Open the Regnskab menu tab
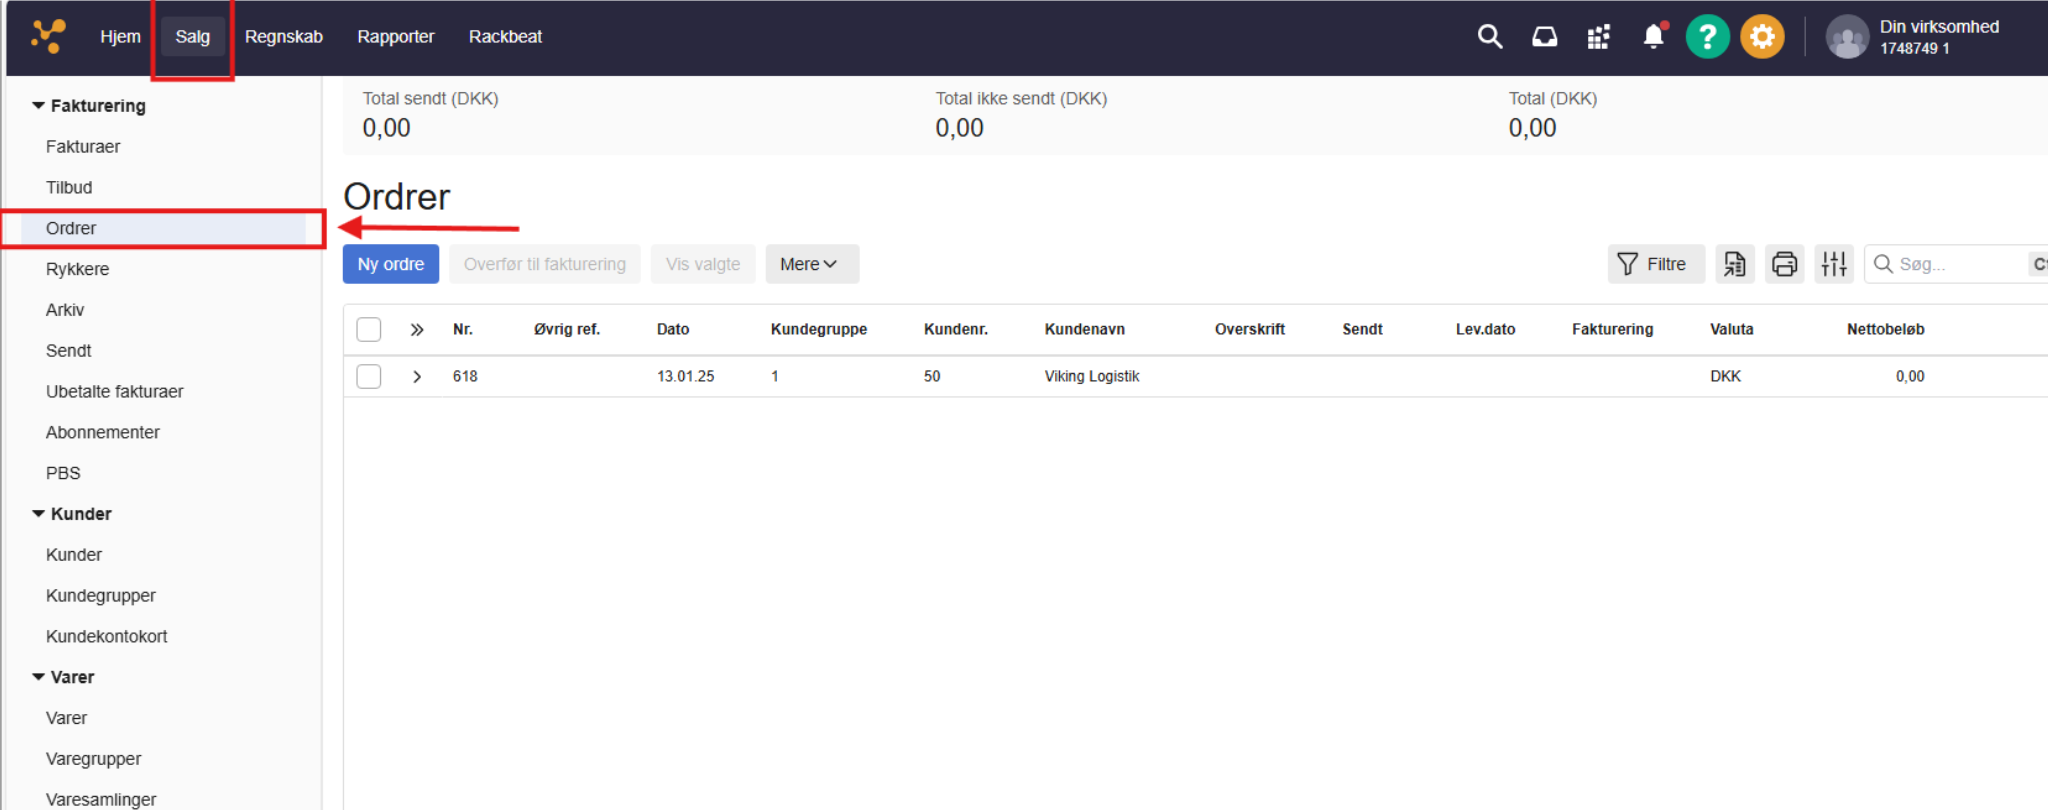The width and height of the screenshot is (2048, 810). click(283, 37)
